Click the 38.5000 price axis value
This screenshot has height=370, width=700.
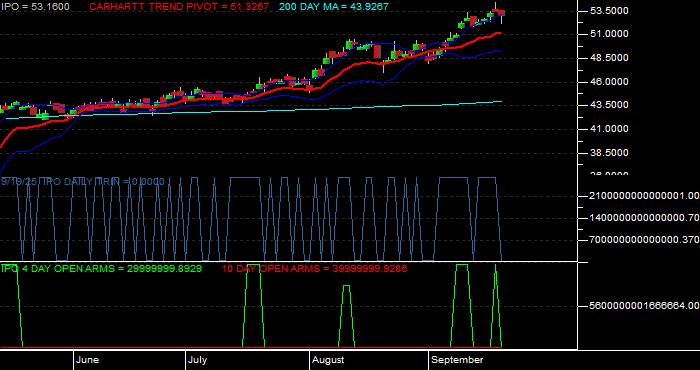click(609, 153)
